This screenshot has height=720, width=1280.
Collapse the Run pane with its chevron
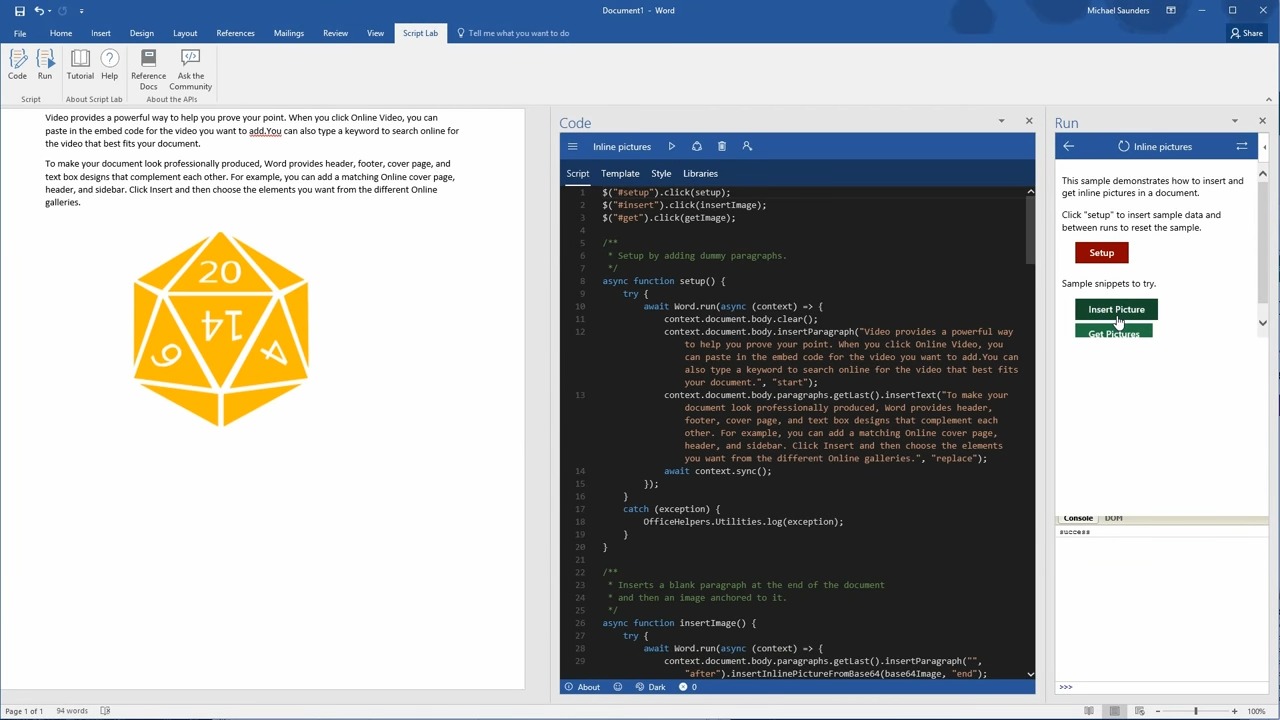coord(1235,121)
